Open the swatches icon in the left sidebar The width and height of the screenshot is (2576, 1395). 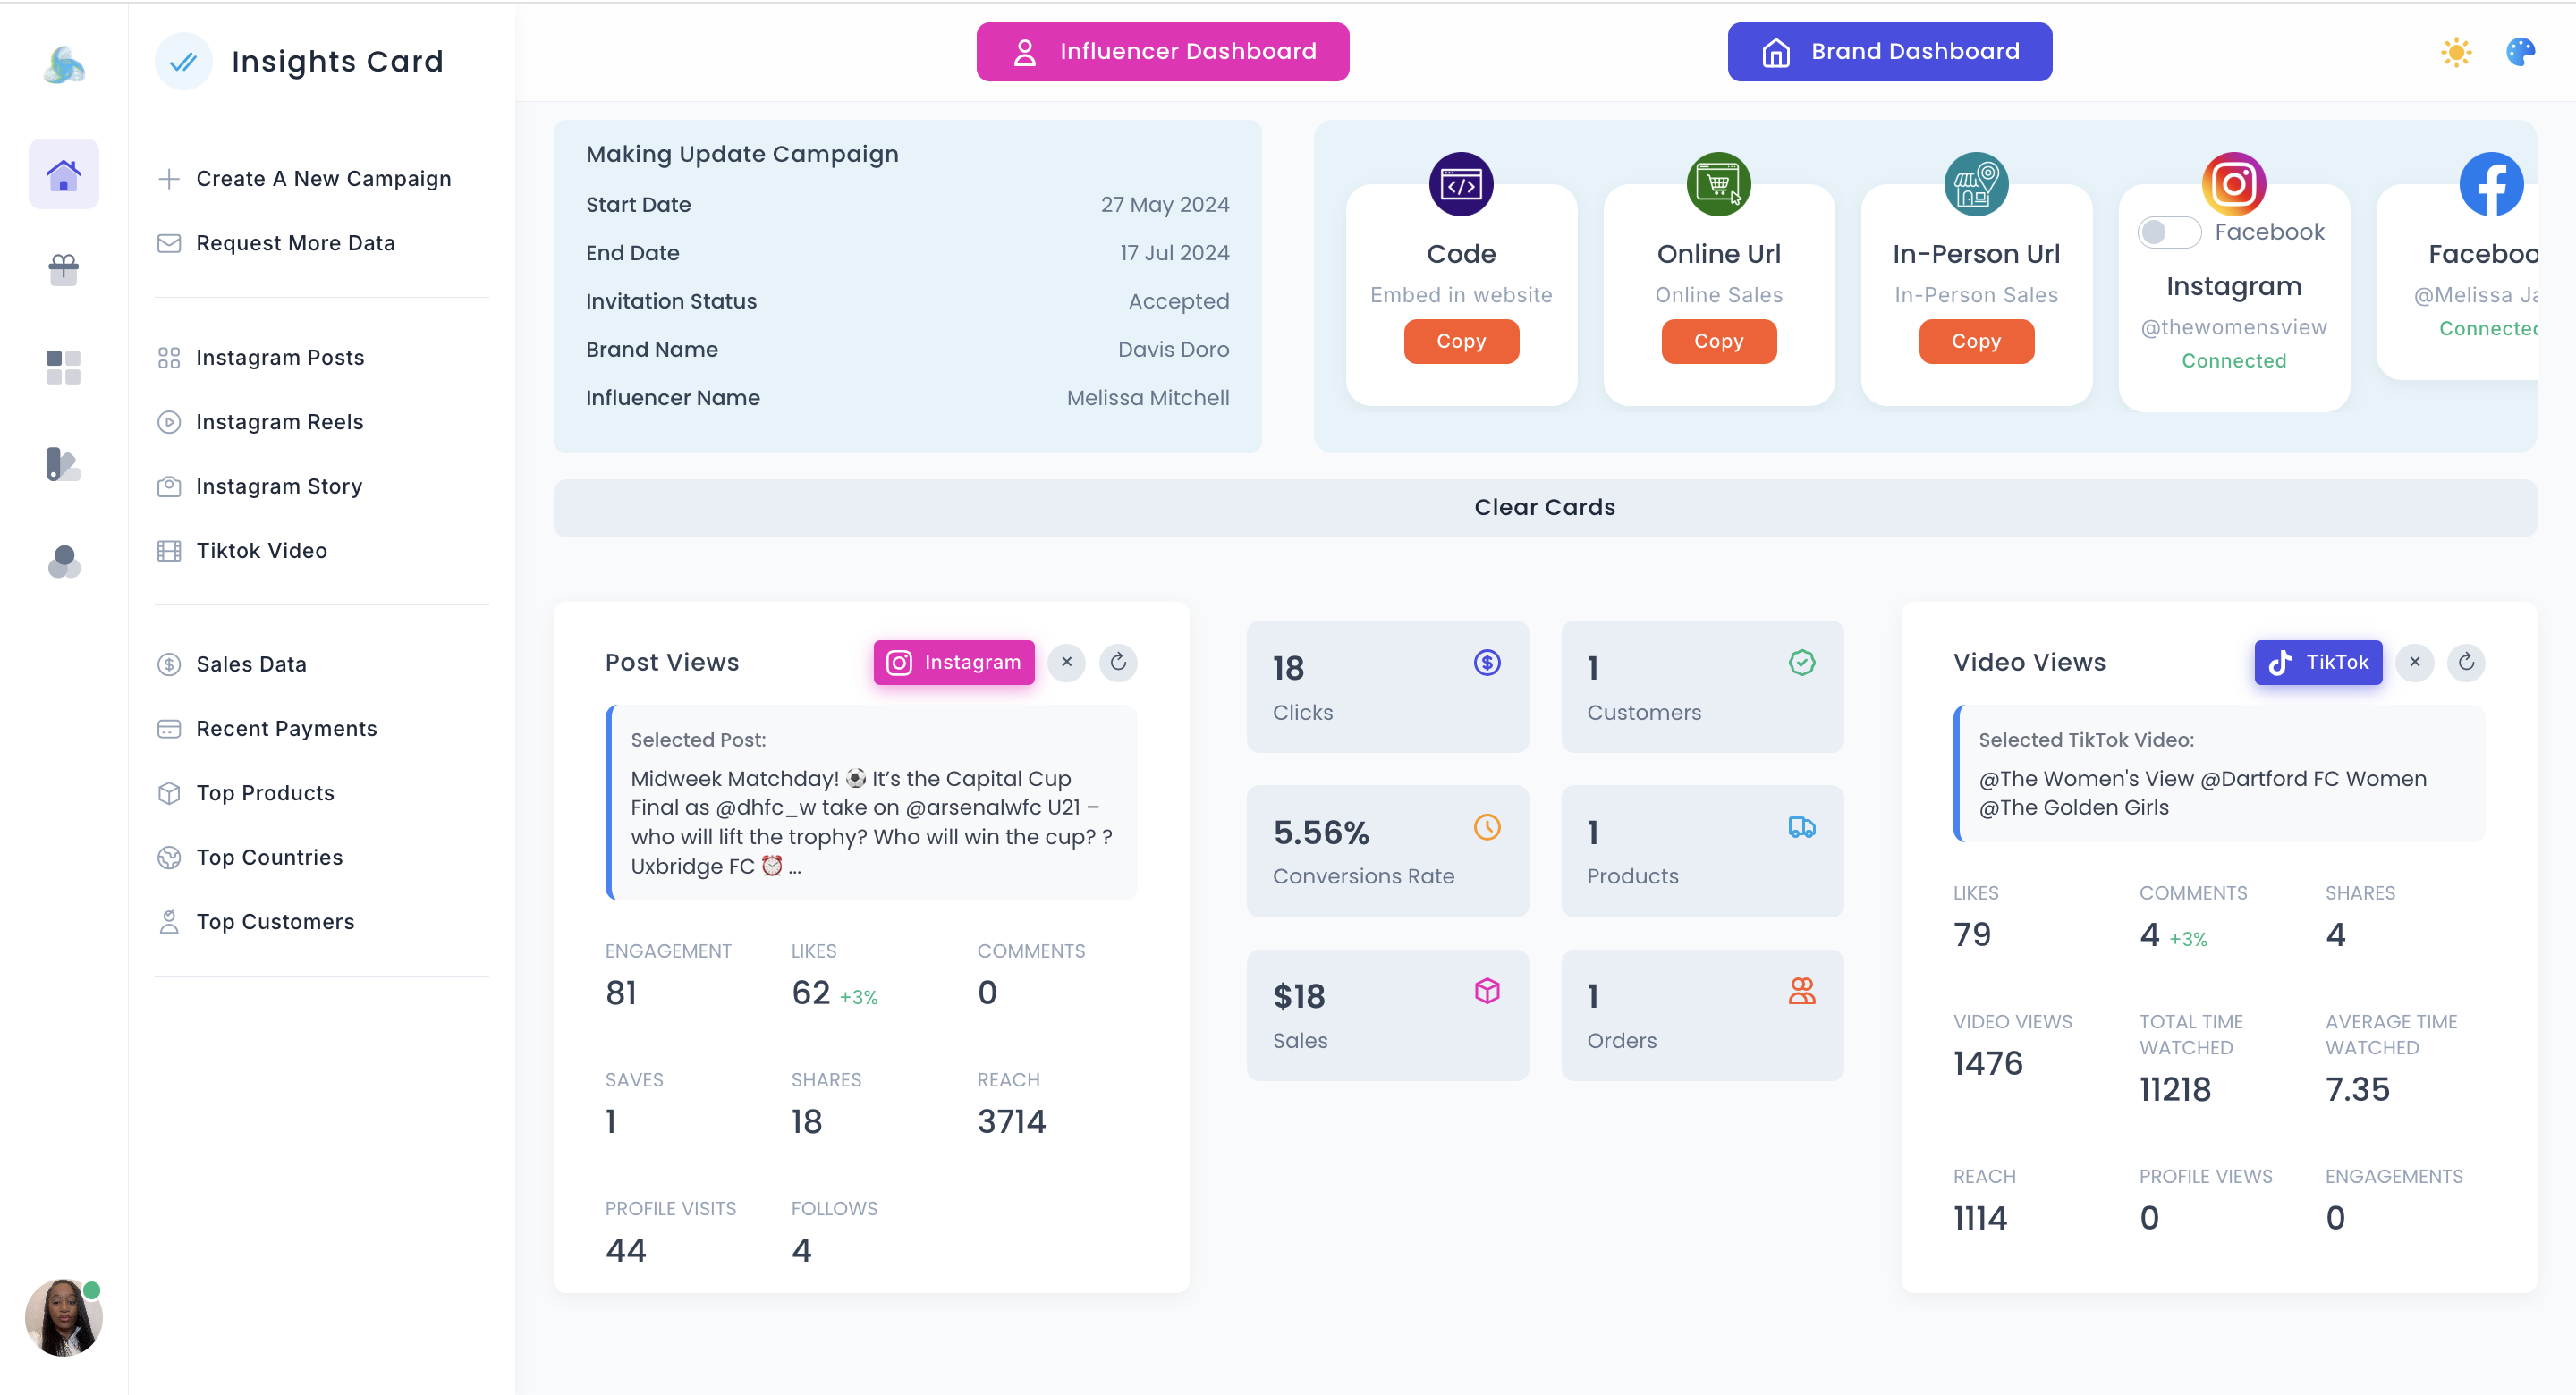pyautogui.click(x=63, y=464)
